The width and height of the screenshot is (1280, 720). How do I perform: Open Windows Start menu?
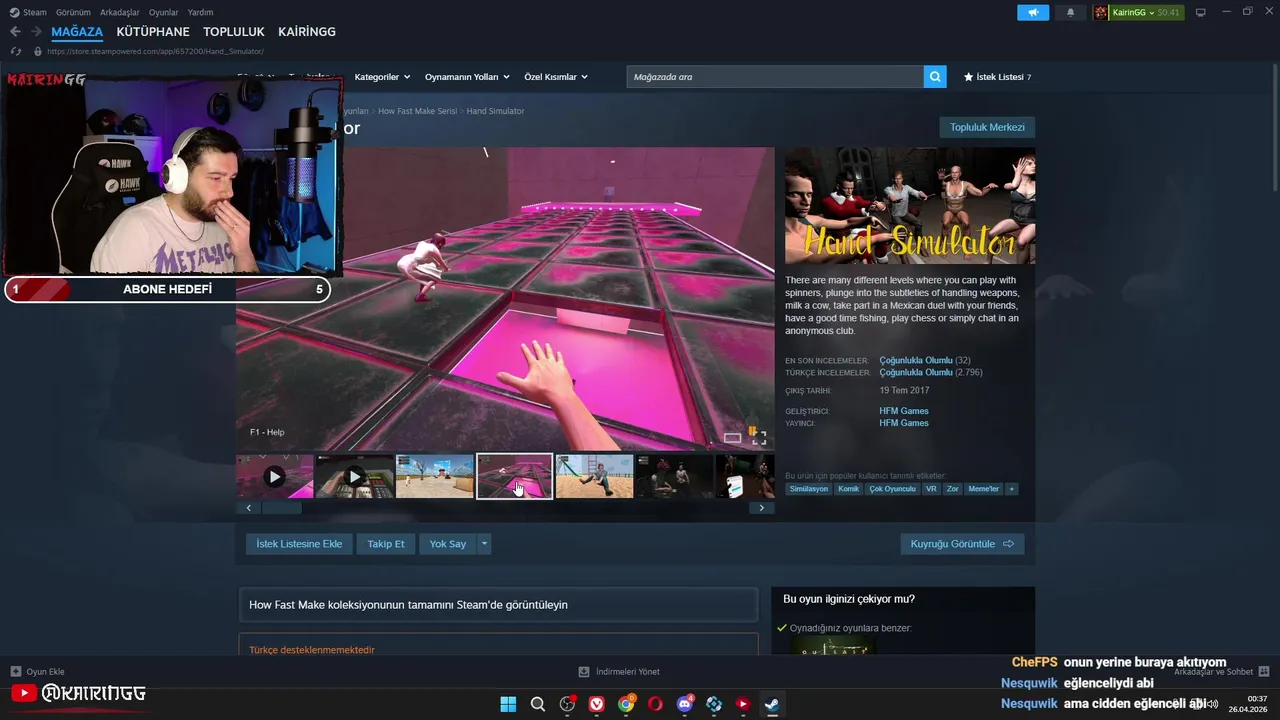pyautogui.click(x=508, y=704)
